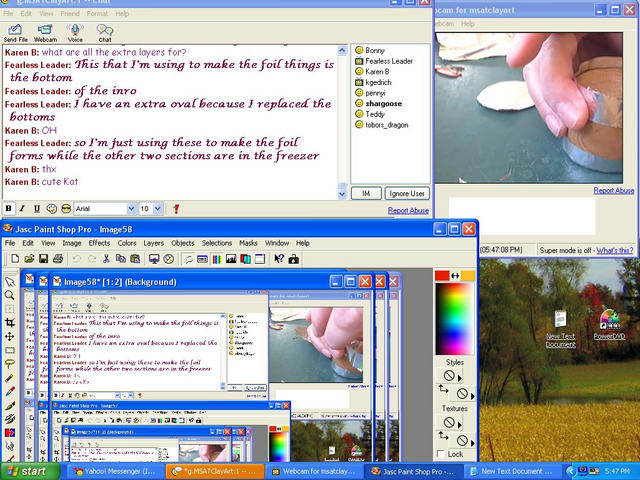Click Report Abuse link in webcam window
The height and width of the screenshot is (480, 640).
coord(613,190)
